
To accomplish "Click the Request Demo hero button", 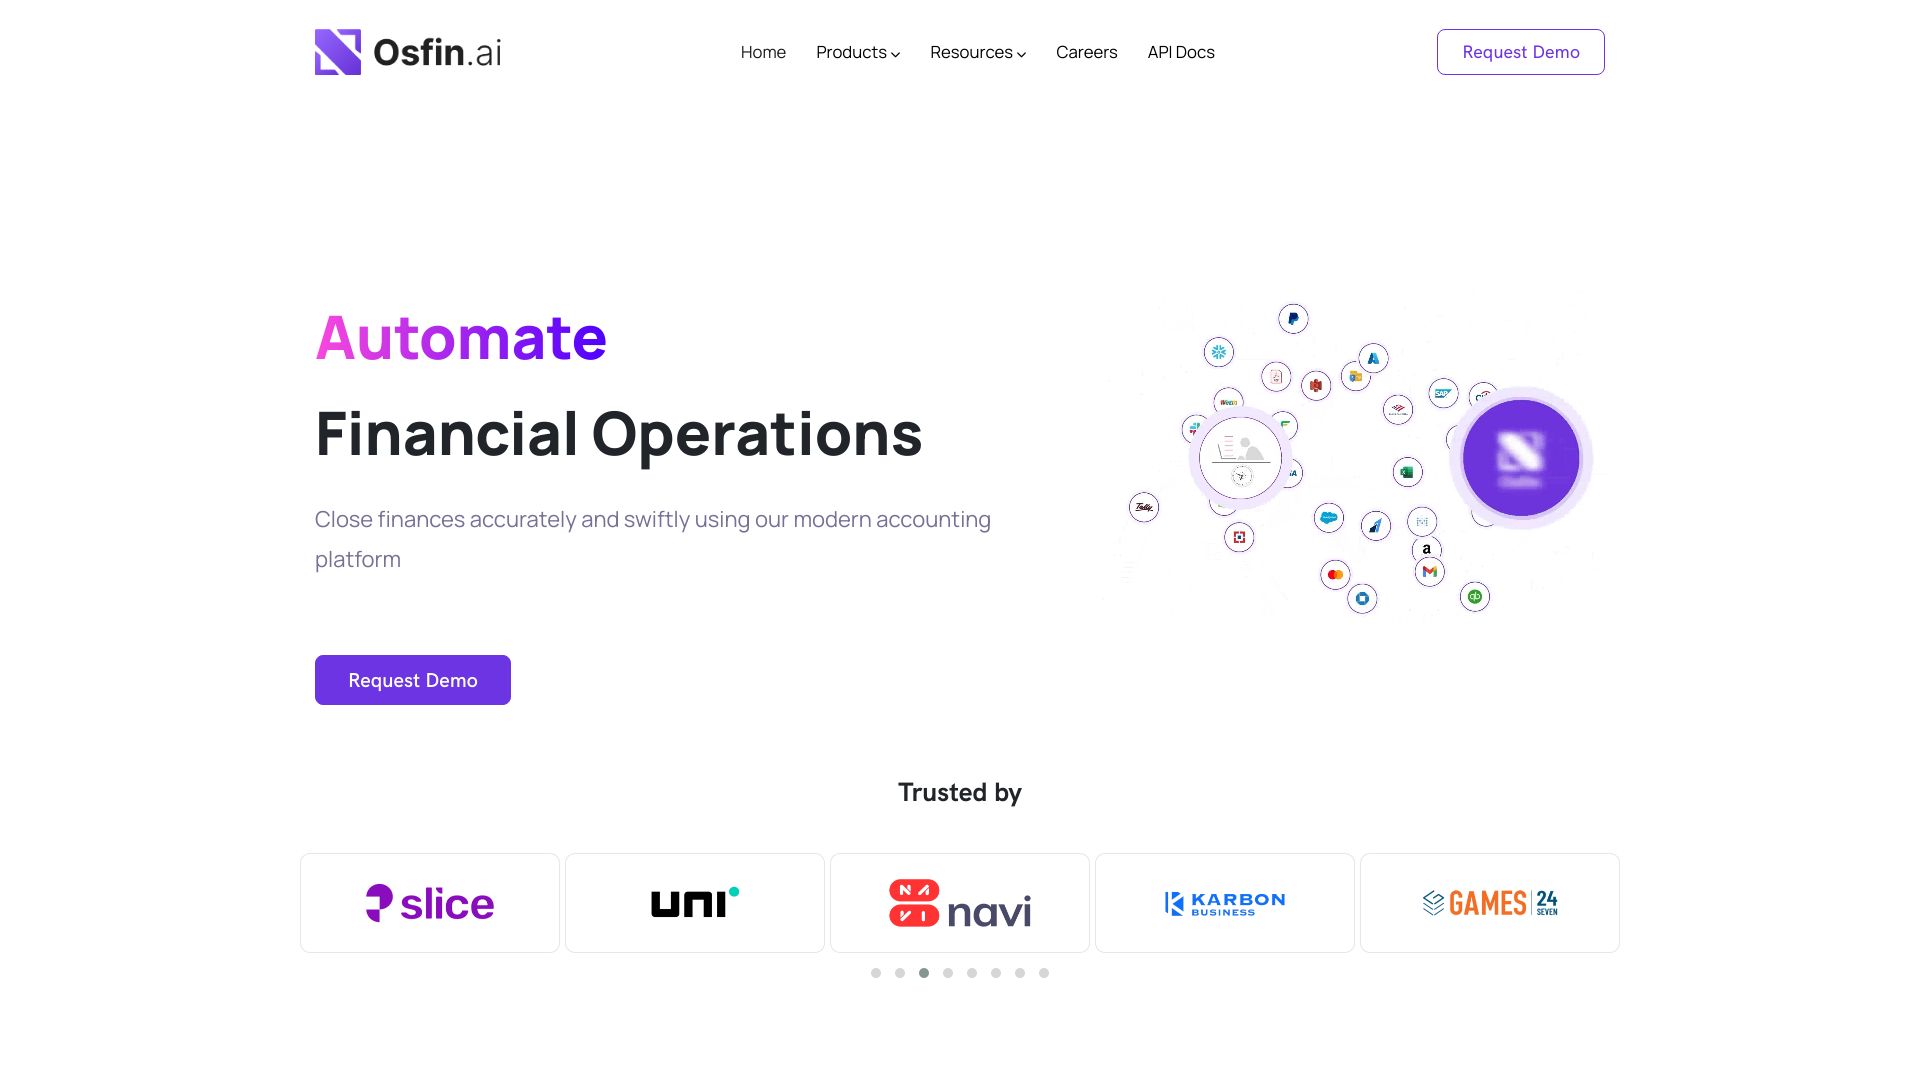I will (x=411, y=679).
